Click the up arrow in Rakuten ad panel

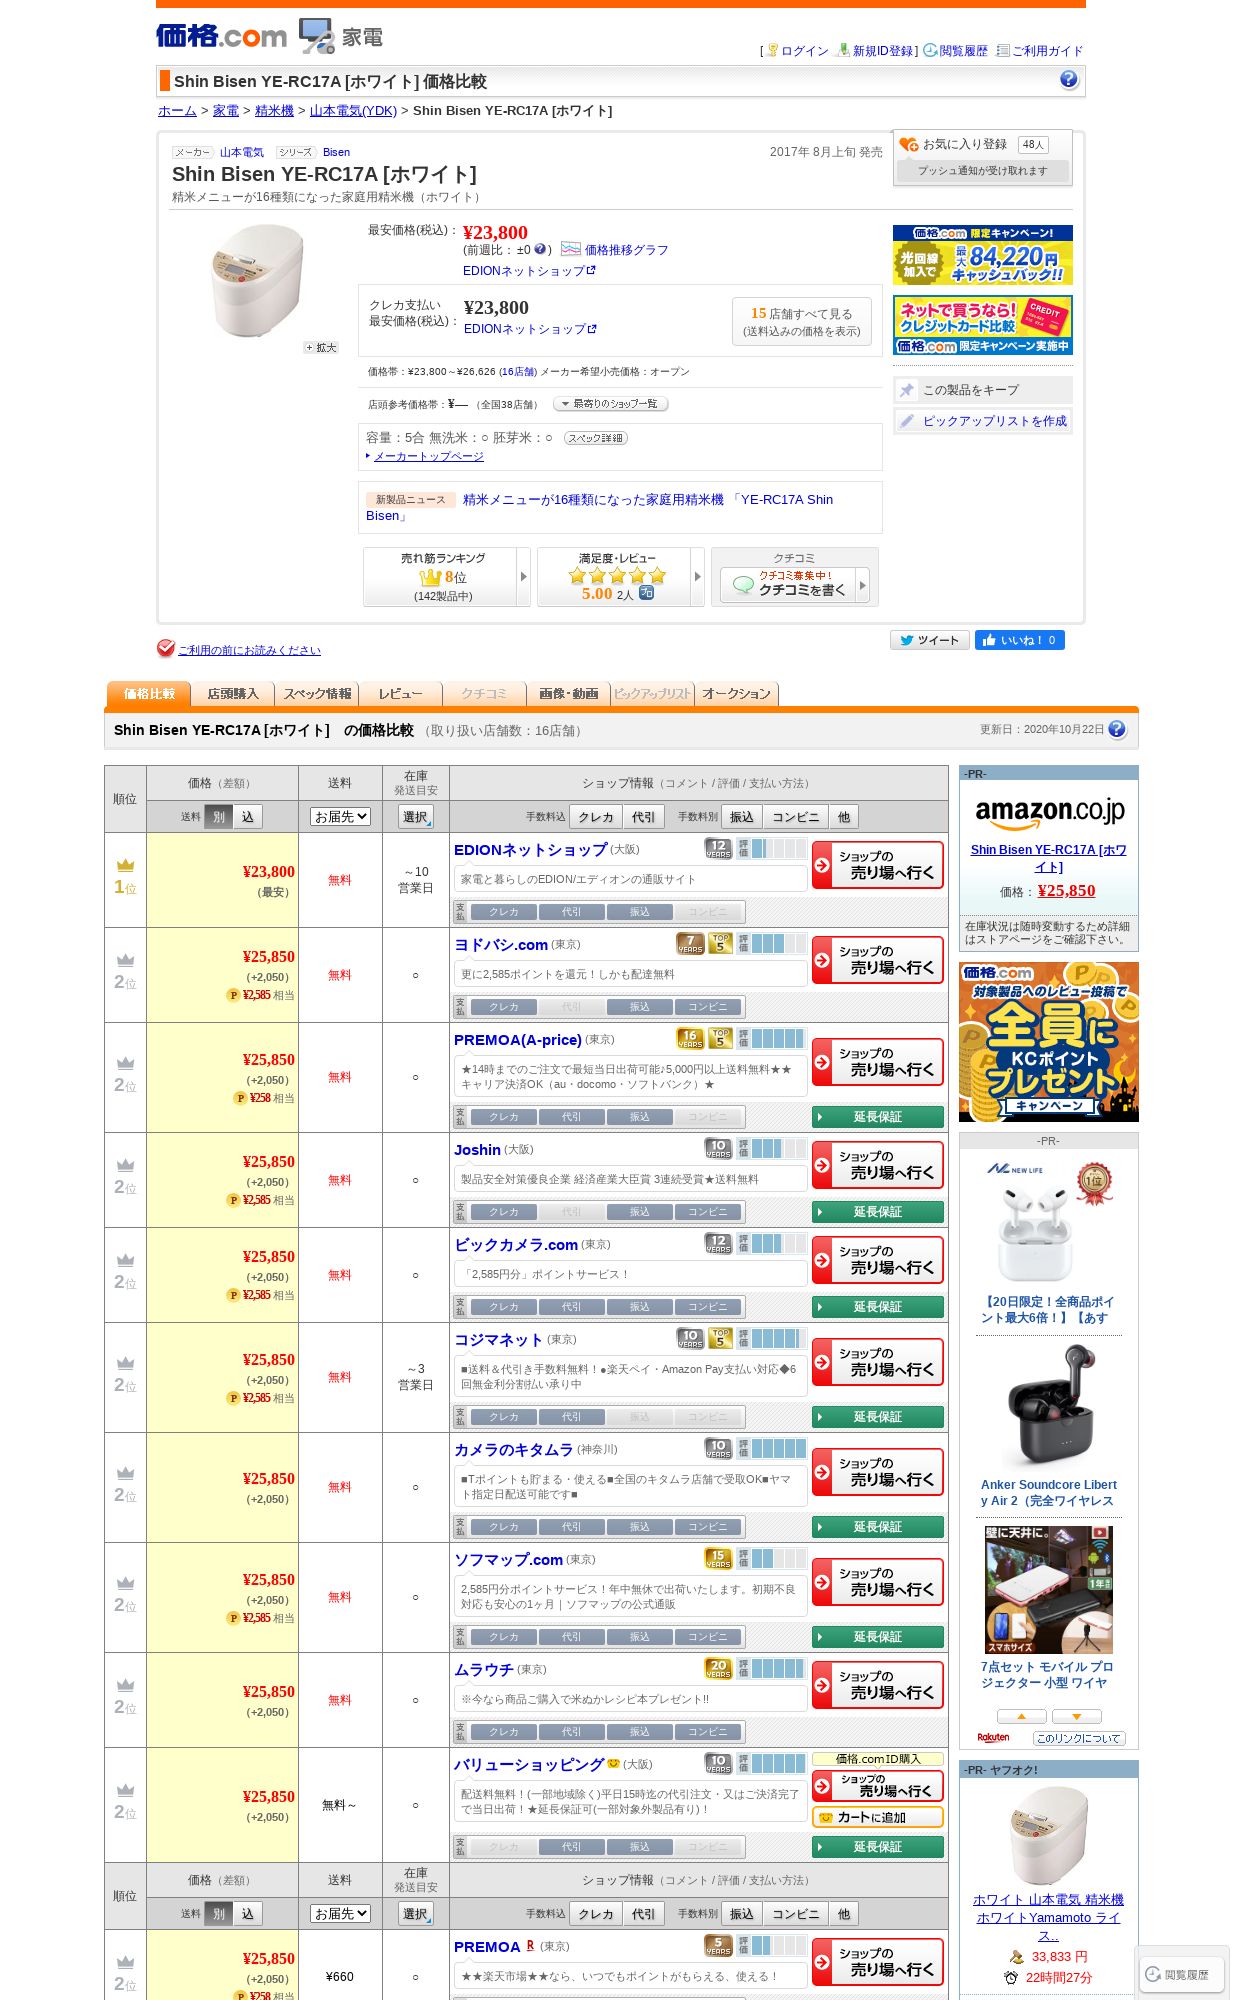click(1022, 1716)
